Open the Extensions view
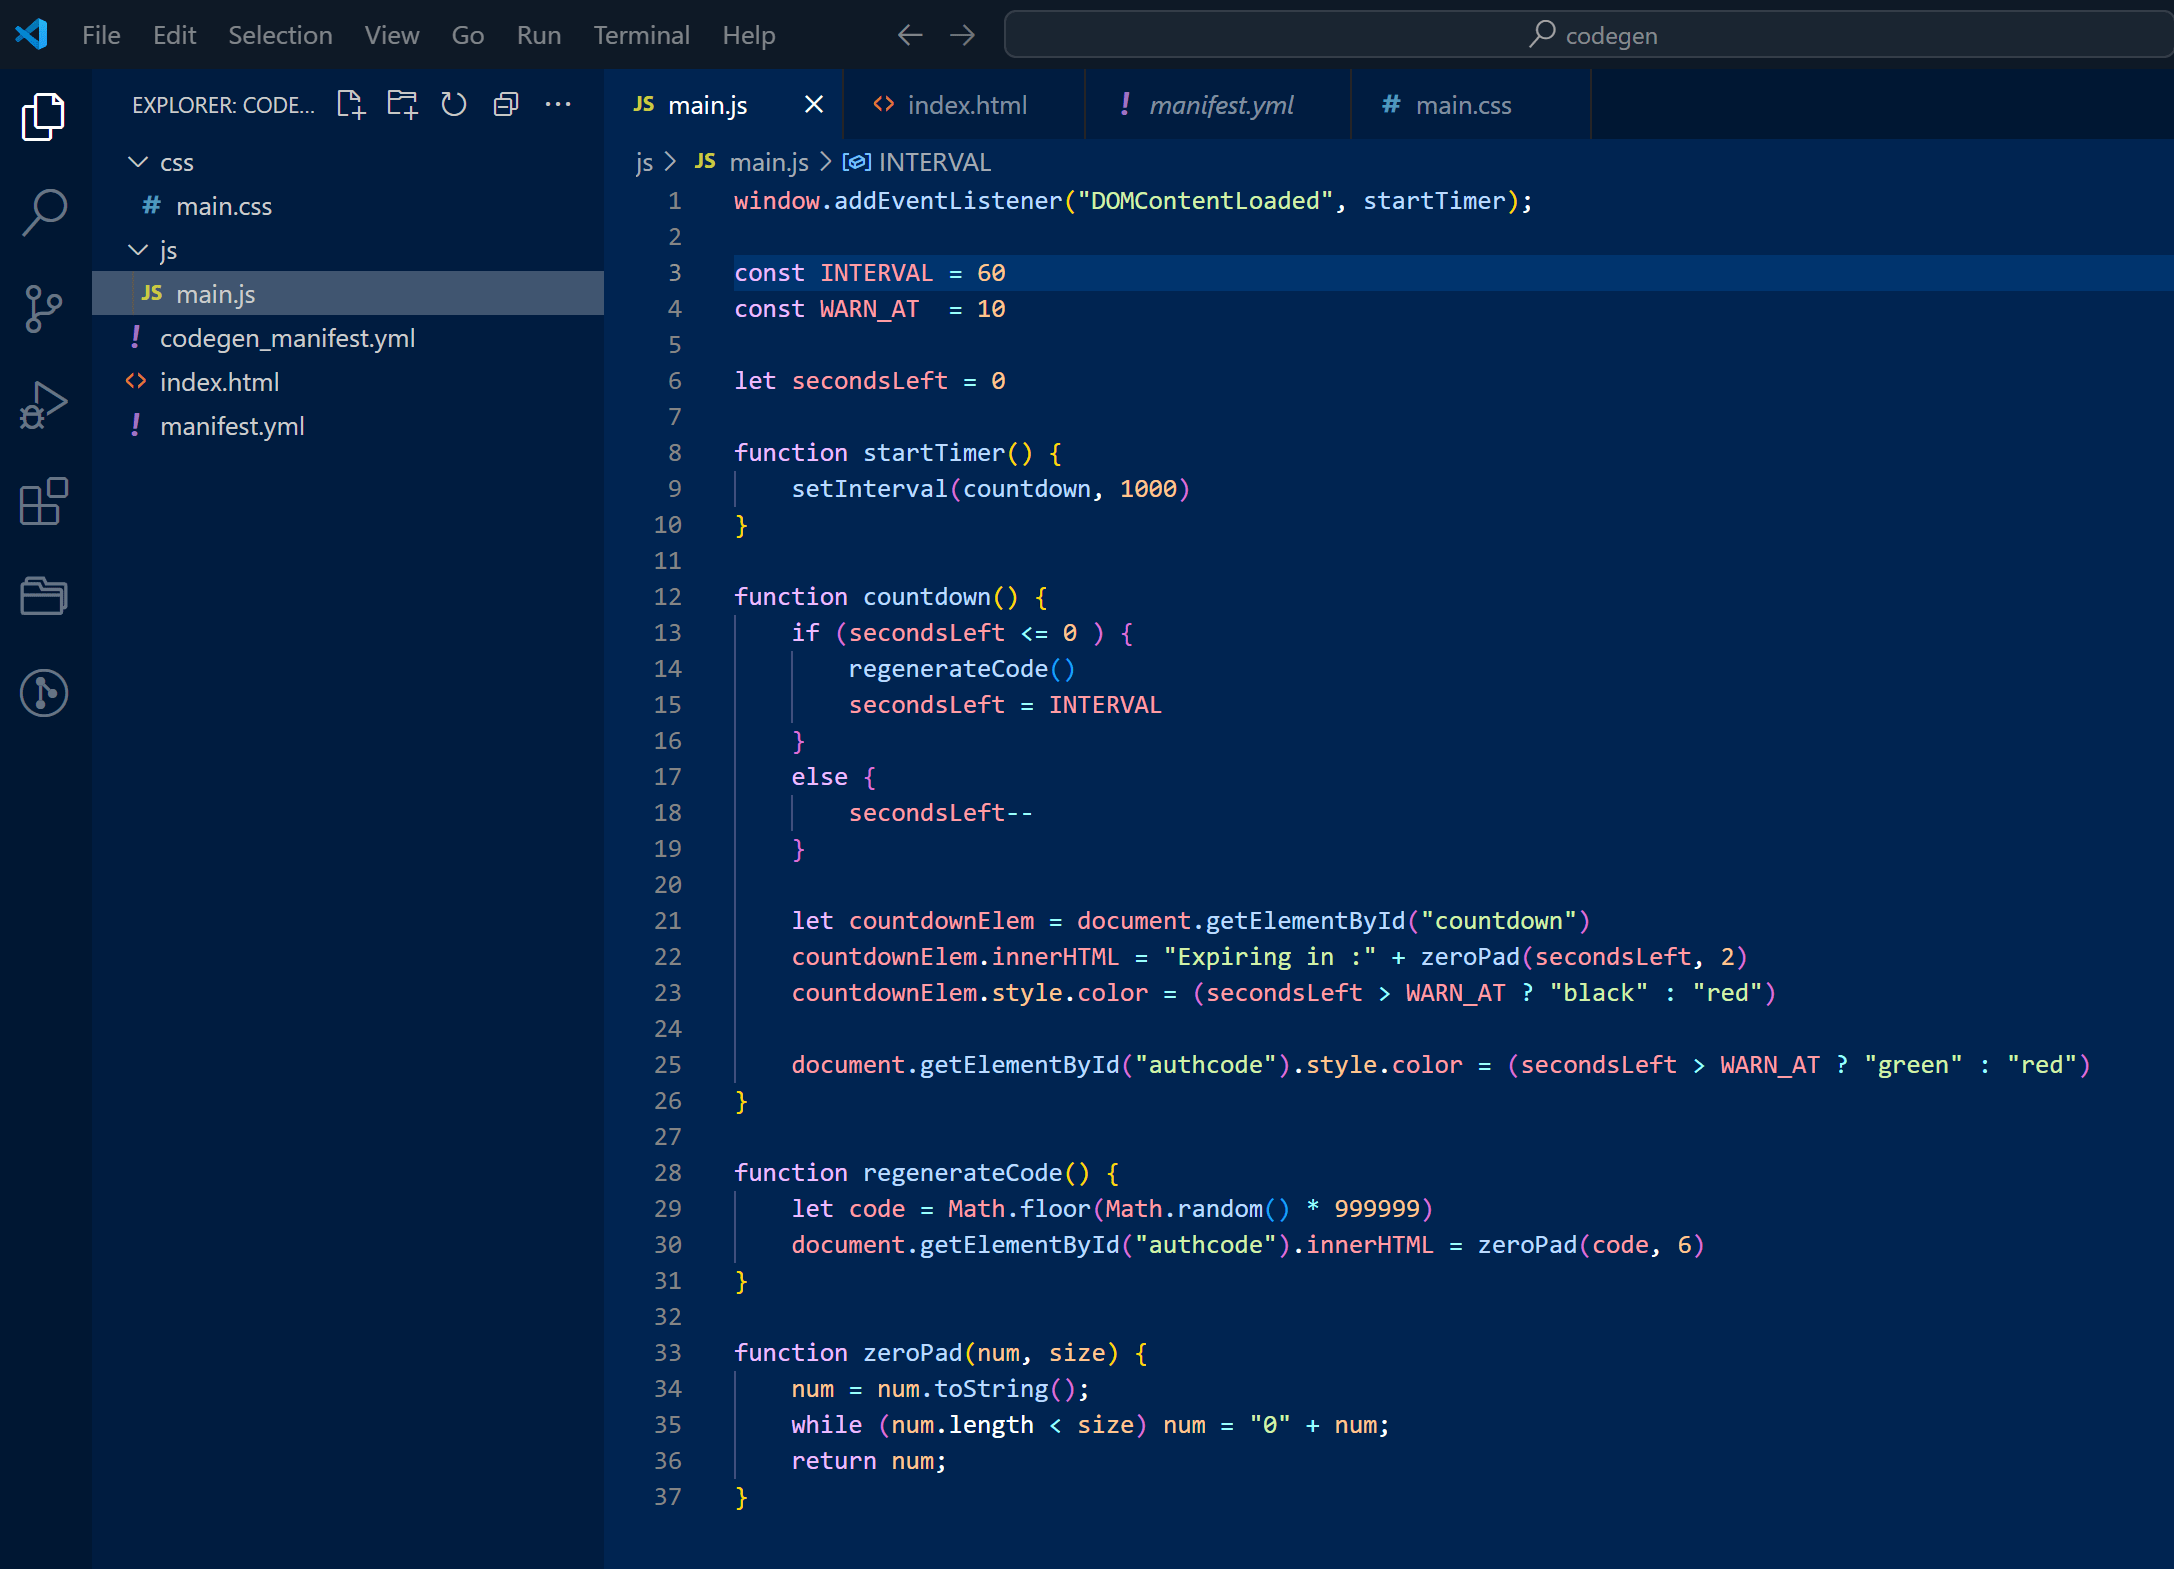The image size is (2174, 1569). click(42, 502)
